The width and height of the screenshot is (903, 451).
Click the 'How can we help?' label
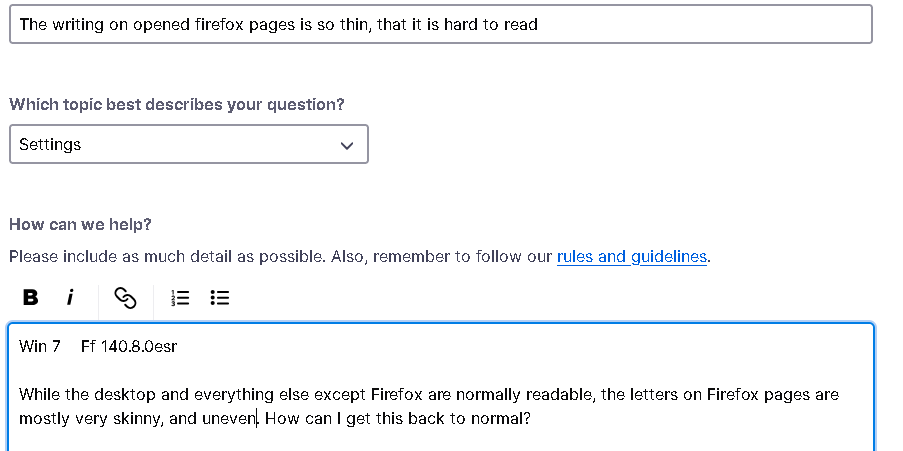click(x=80, y=224)
